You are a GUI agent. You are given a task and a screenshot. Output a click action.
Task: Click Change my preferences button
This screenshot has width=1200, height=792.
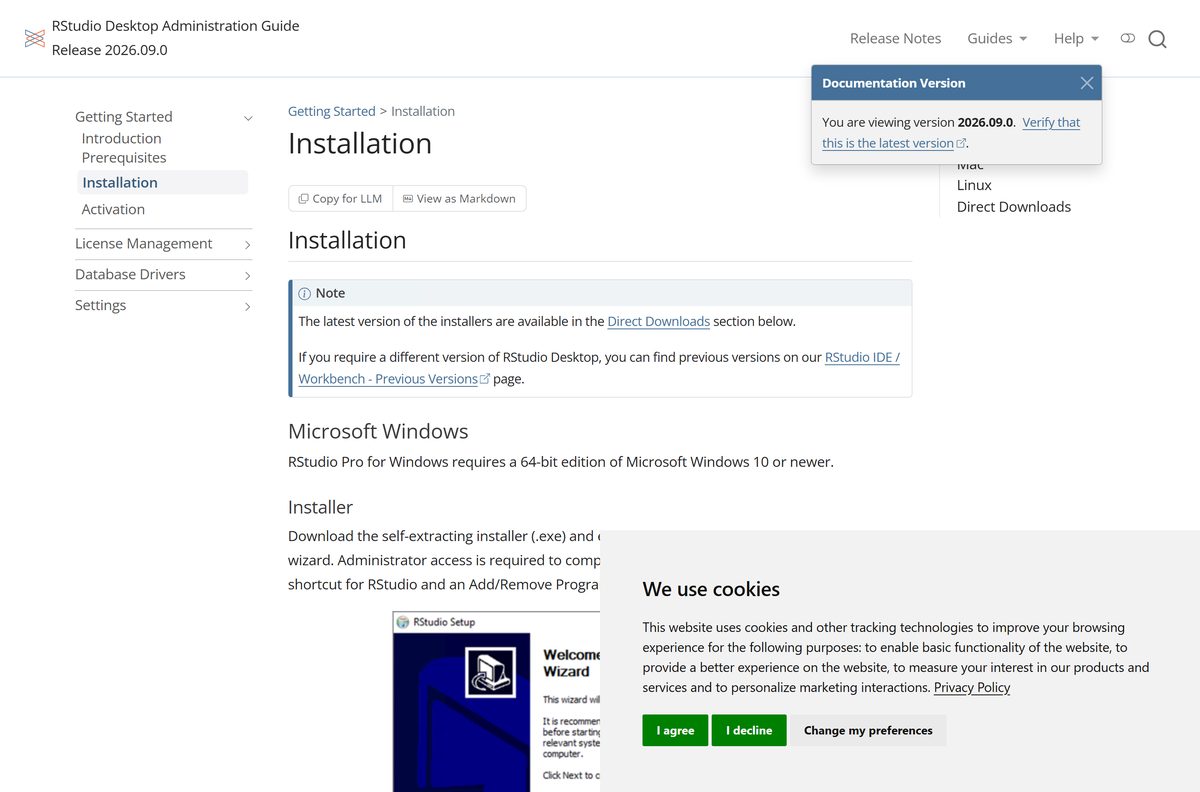point(868,730)
